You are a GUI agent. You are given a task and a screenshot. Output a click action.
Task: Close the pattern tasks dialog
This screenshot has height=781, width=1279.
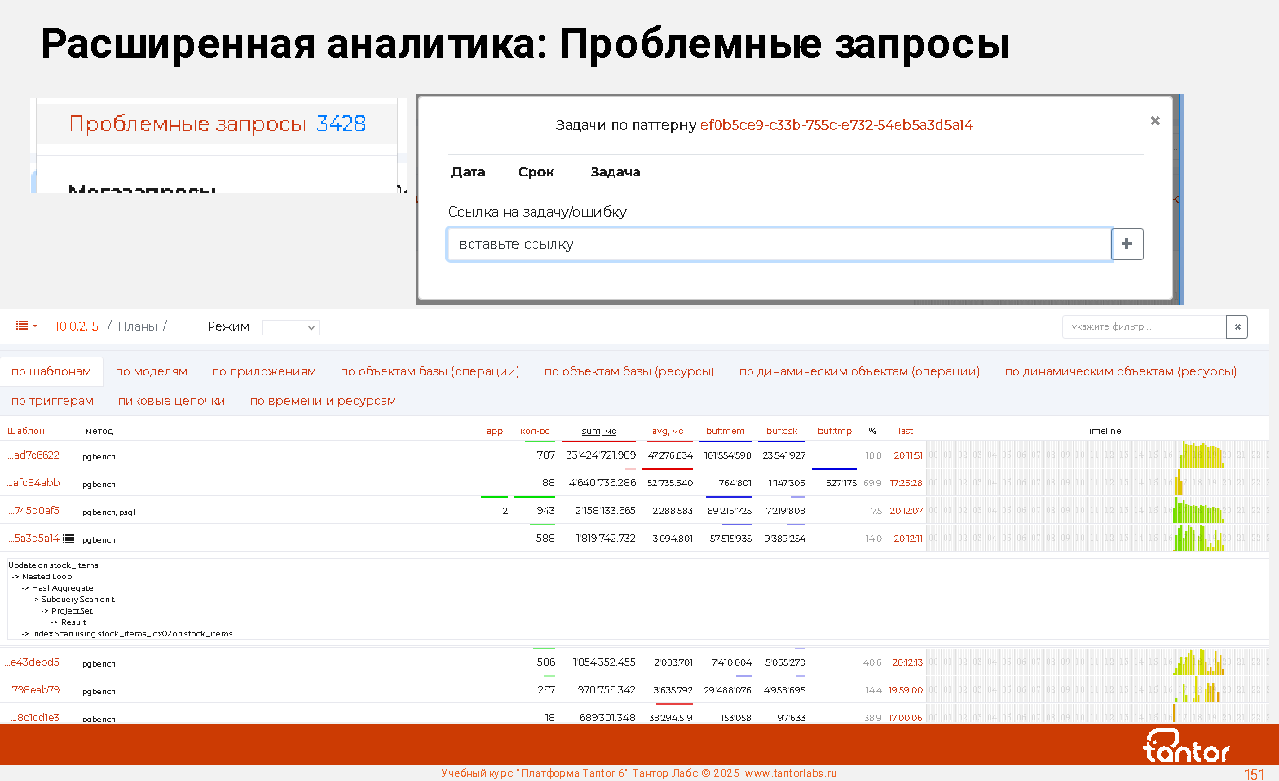click(x=1155, y=121)
